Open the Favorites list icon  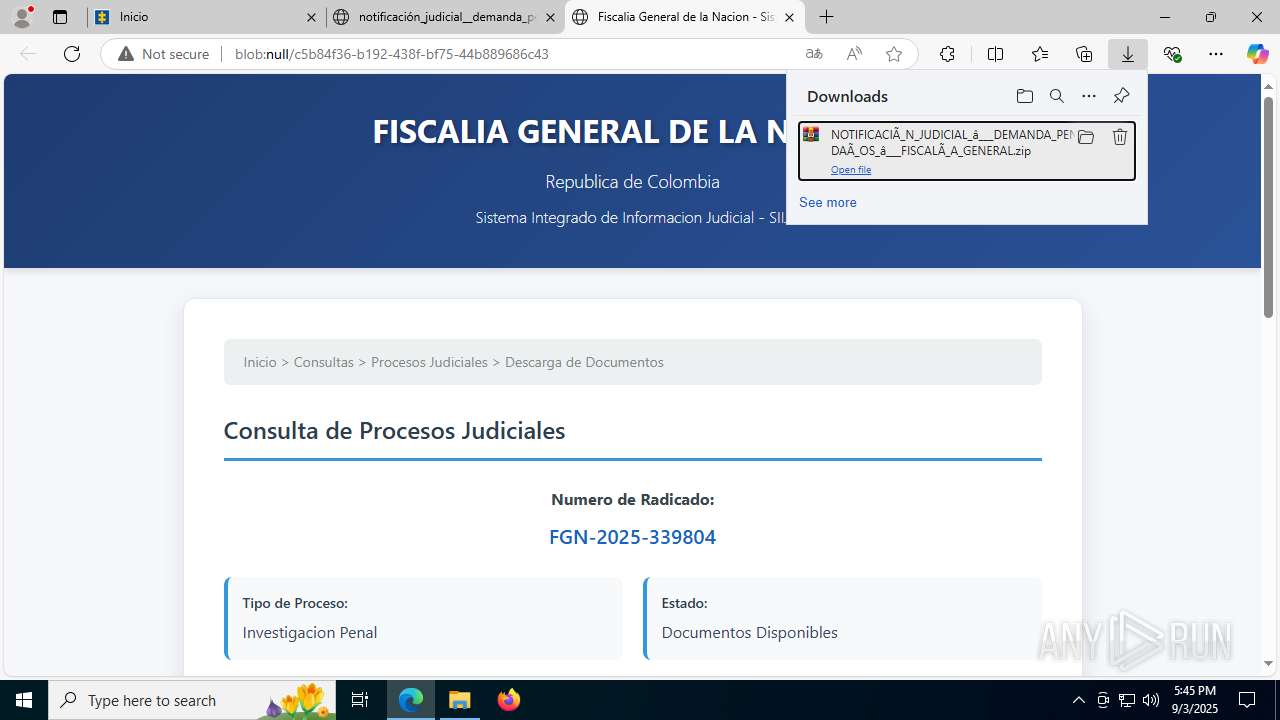(1040, 54)
